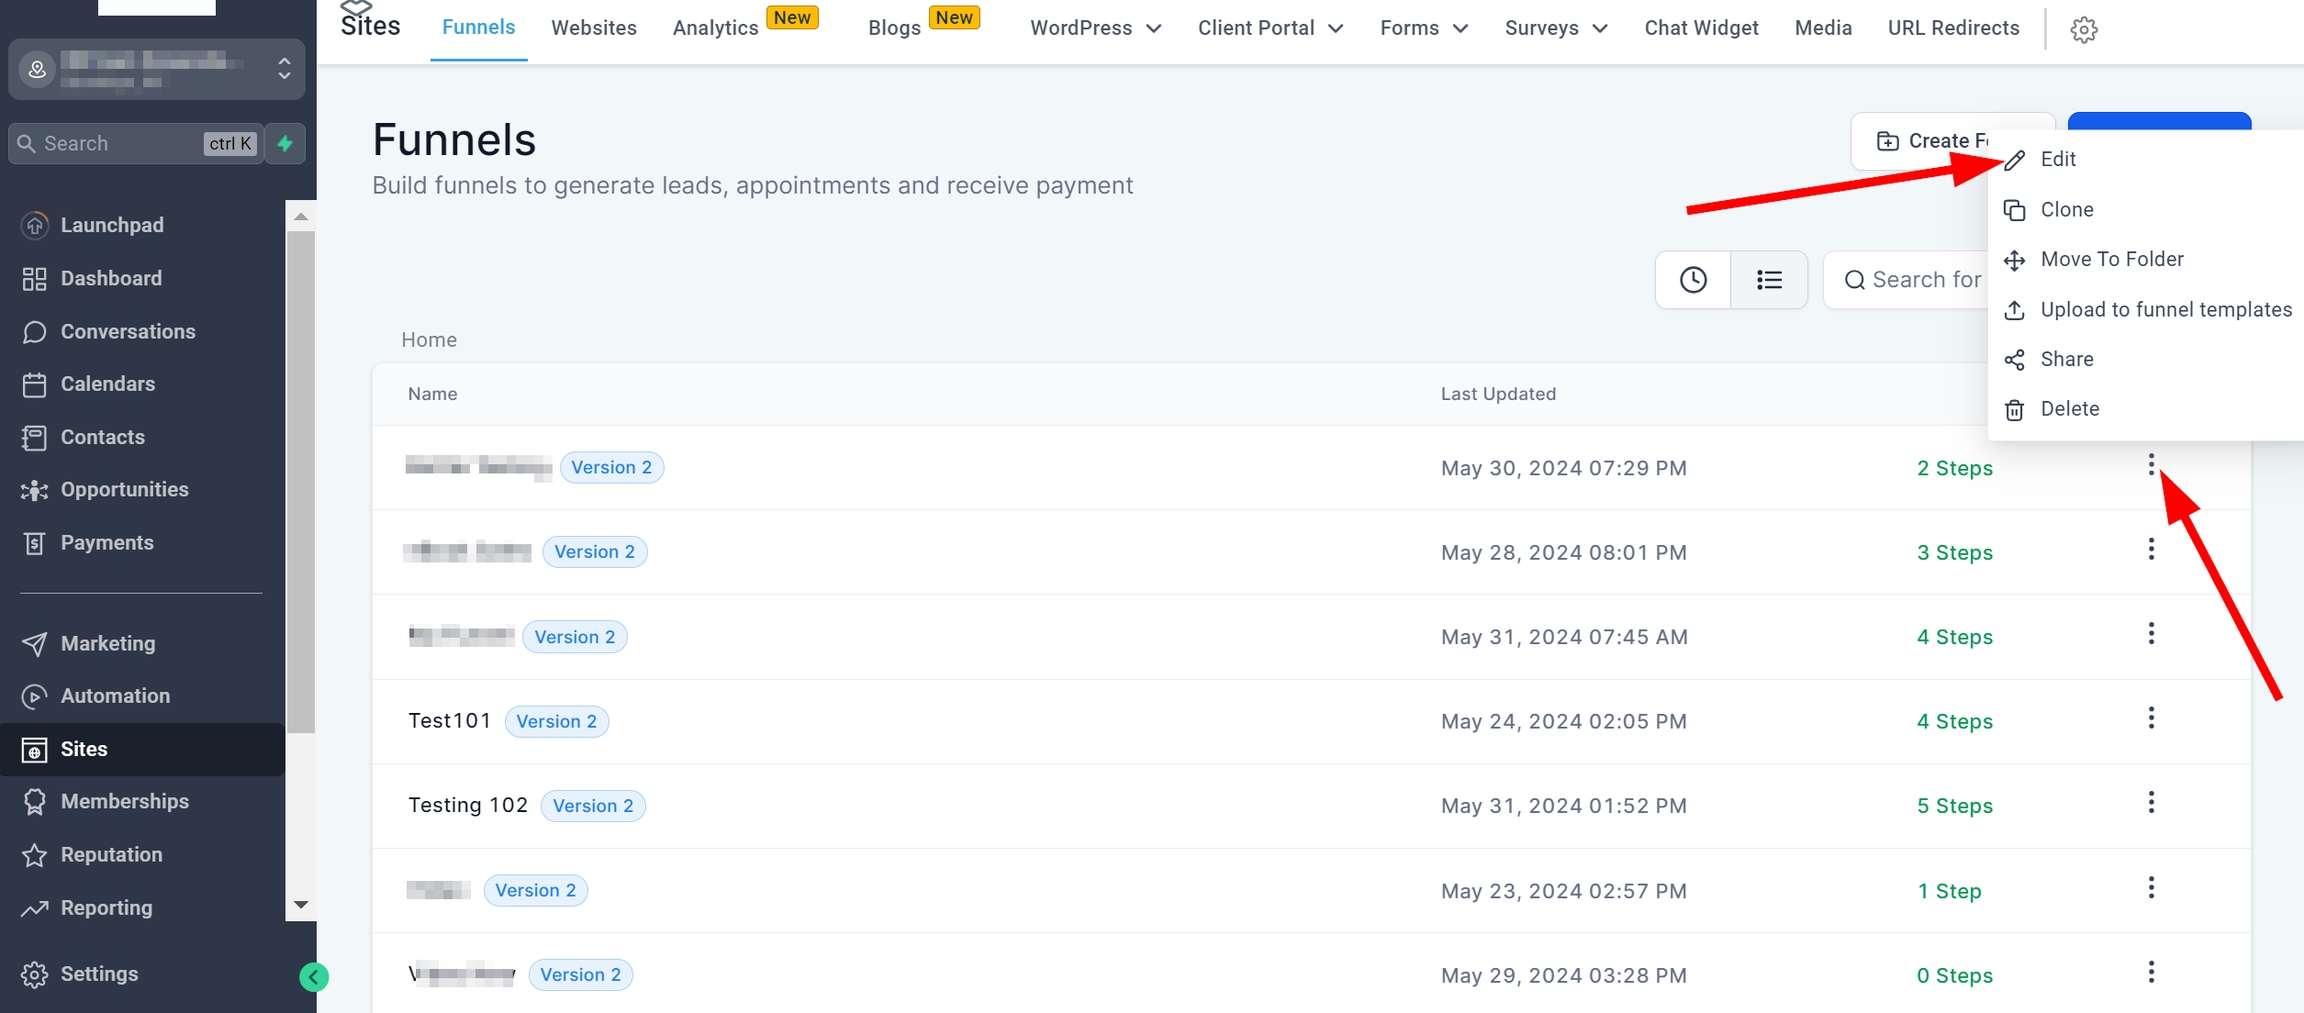The image size is (2304, 1013).
Task: Select Clone from the context menu
Action: point(2066,210)
